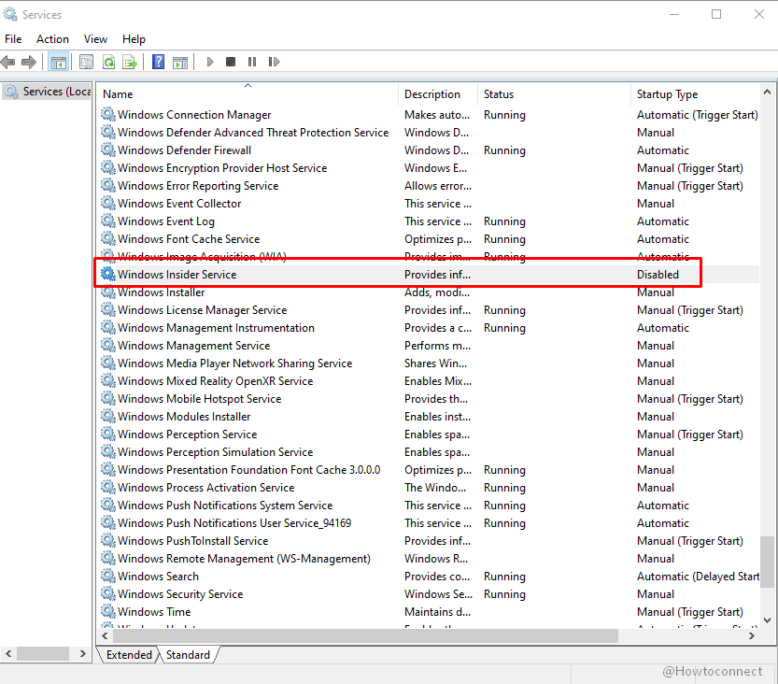Click the Pause Service icon

click(252, 62)
